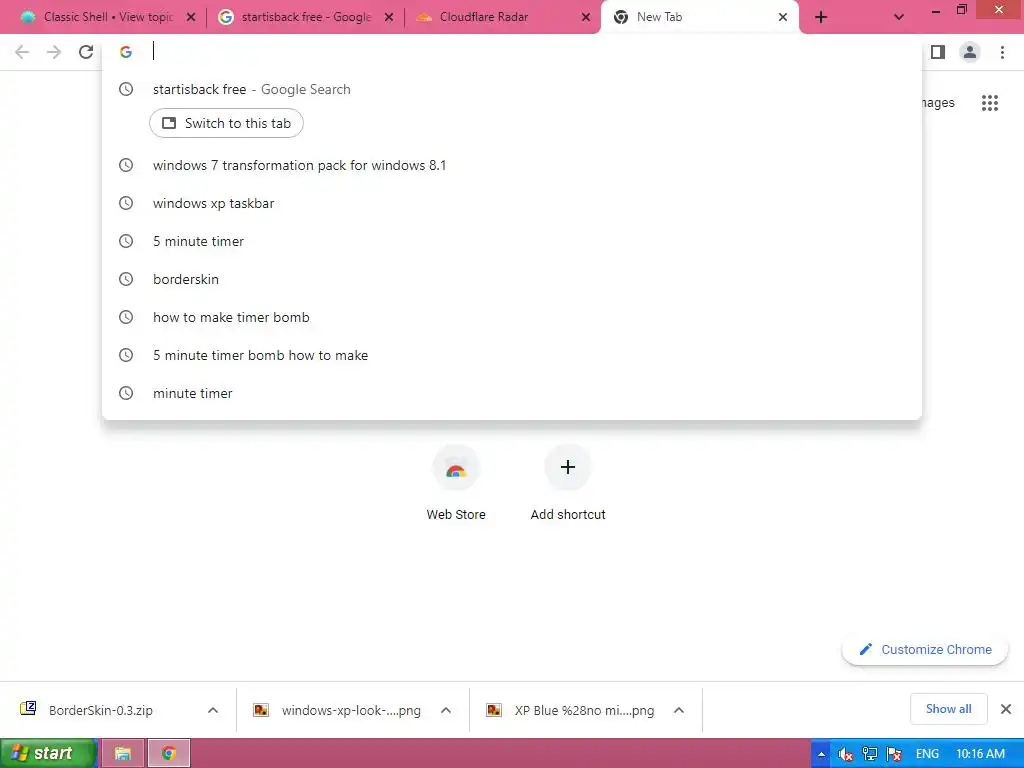Click the ENG language indicator
This screenshot has width=1024, height=768.
point(927,754)
